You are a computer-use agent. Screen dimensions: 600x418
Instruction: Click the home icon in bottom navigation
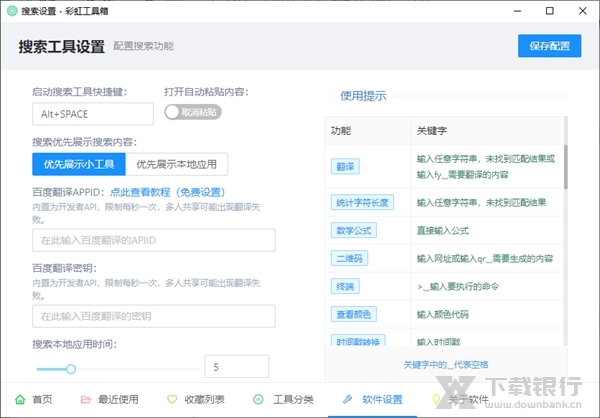pos(20,400)
